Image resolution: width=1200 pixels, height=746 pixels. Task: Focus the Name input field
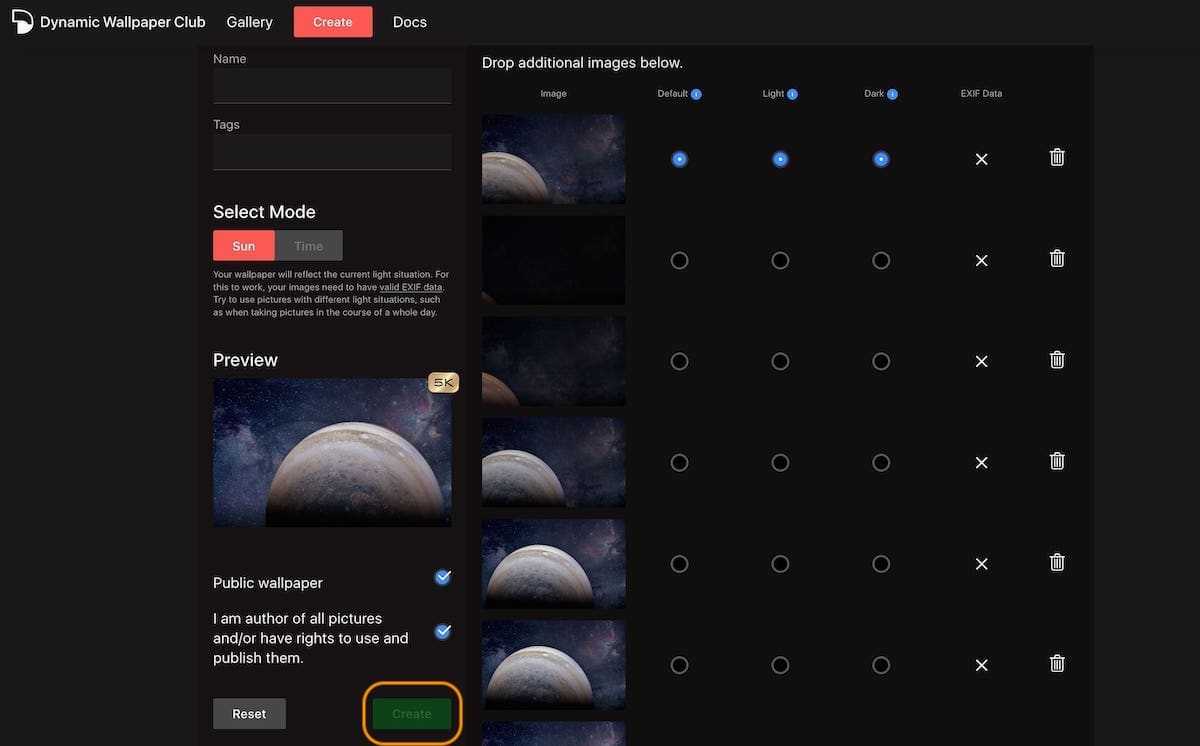pyautogui.click(x=332, y=86)
